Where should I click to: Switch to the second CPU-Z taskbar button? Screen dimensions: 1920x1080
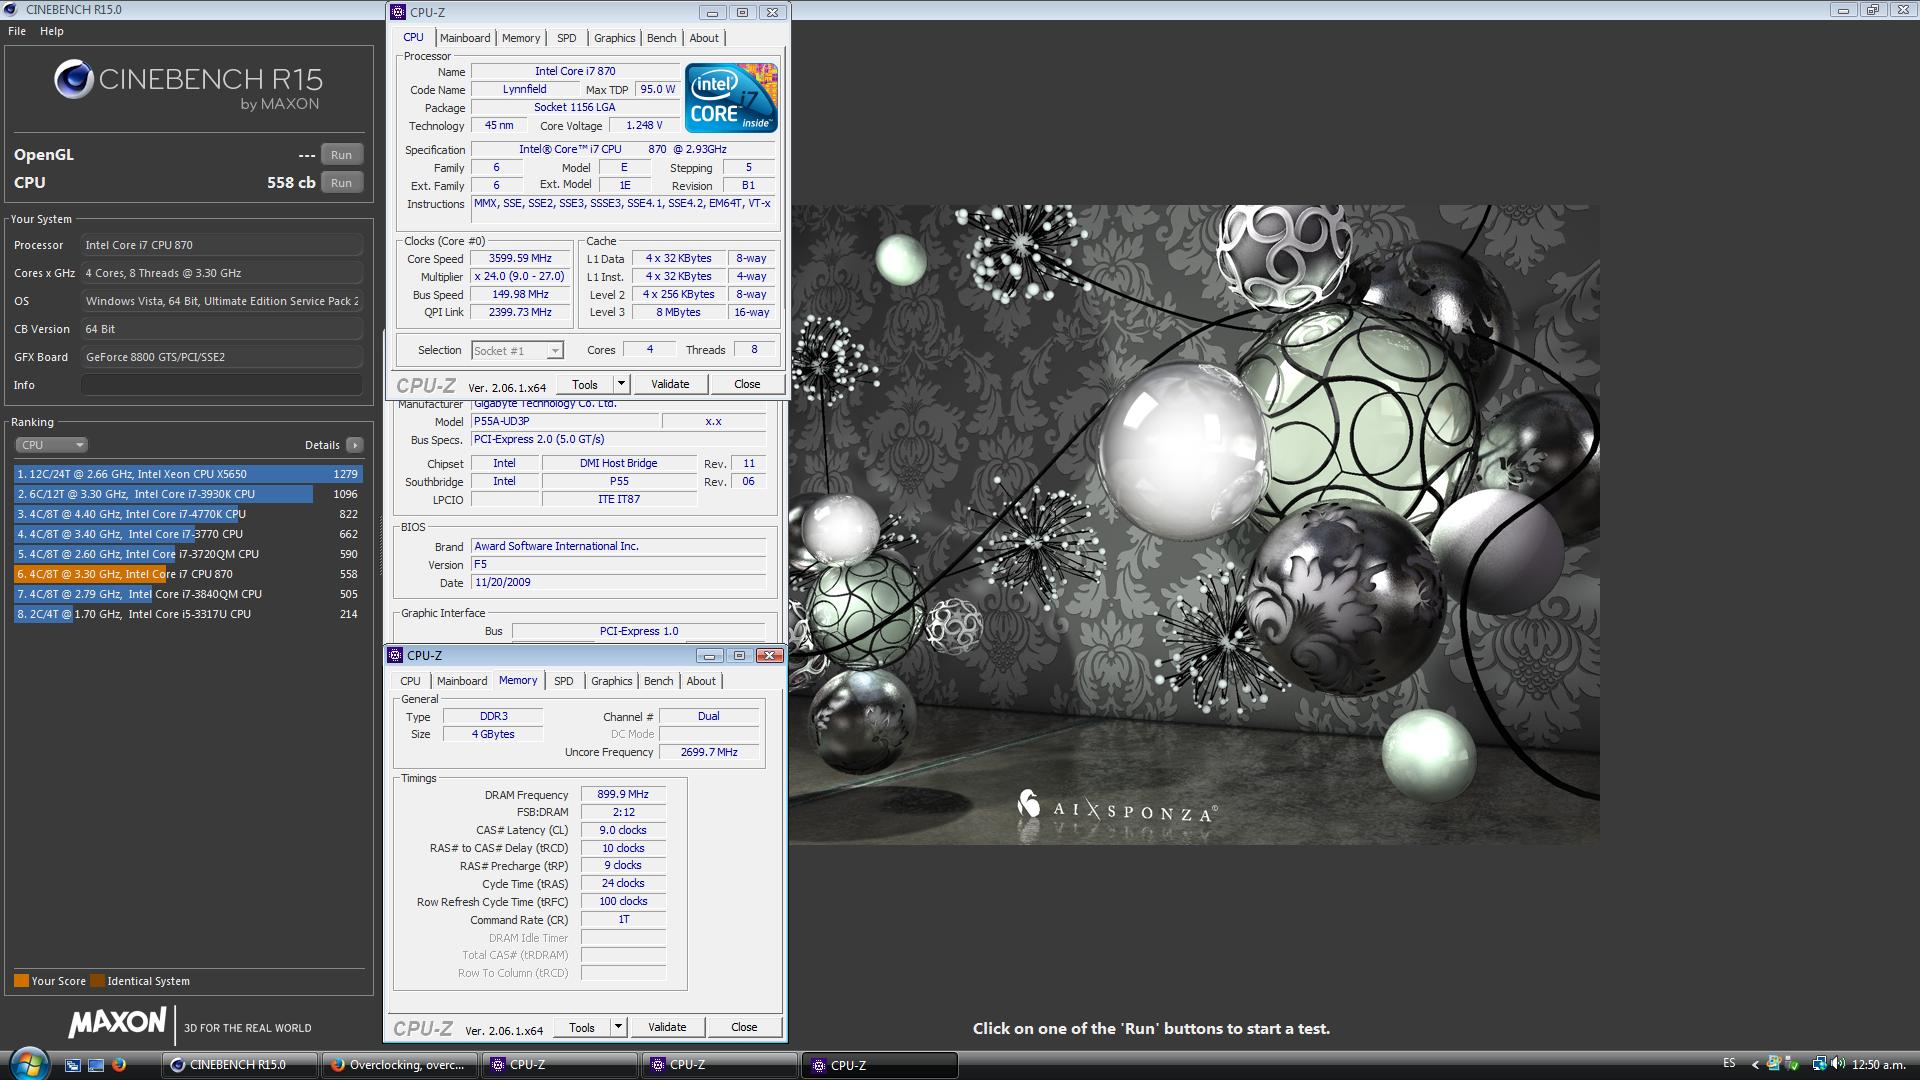pos(720,1065)
